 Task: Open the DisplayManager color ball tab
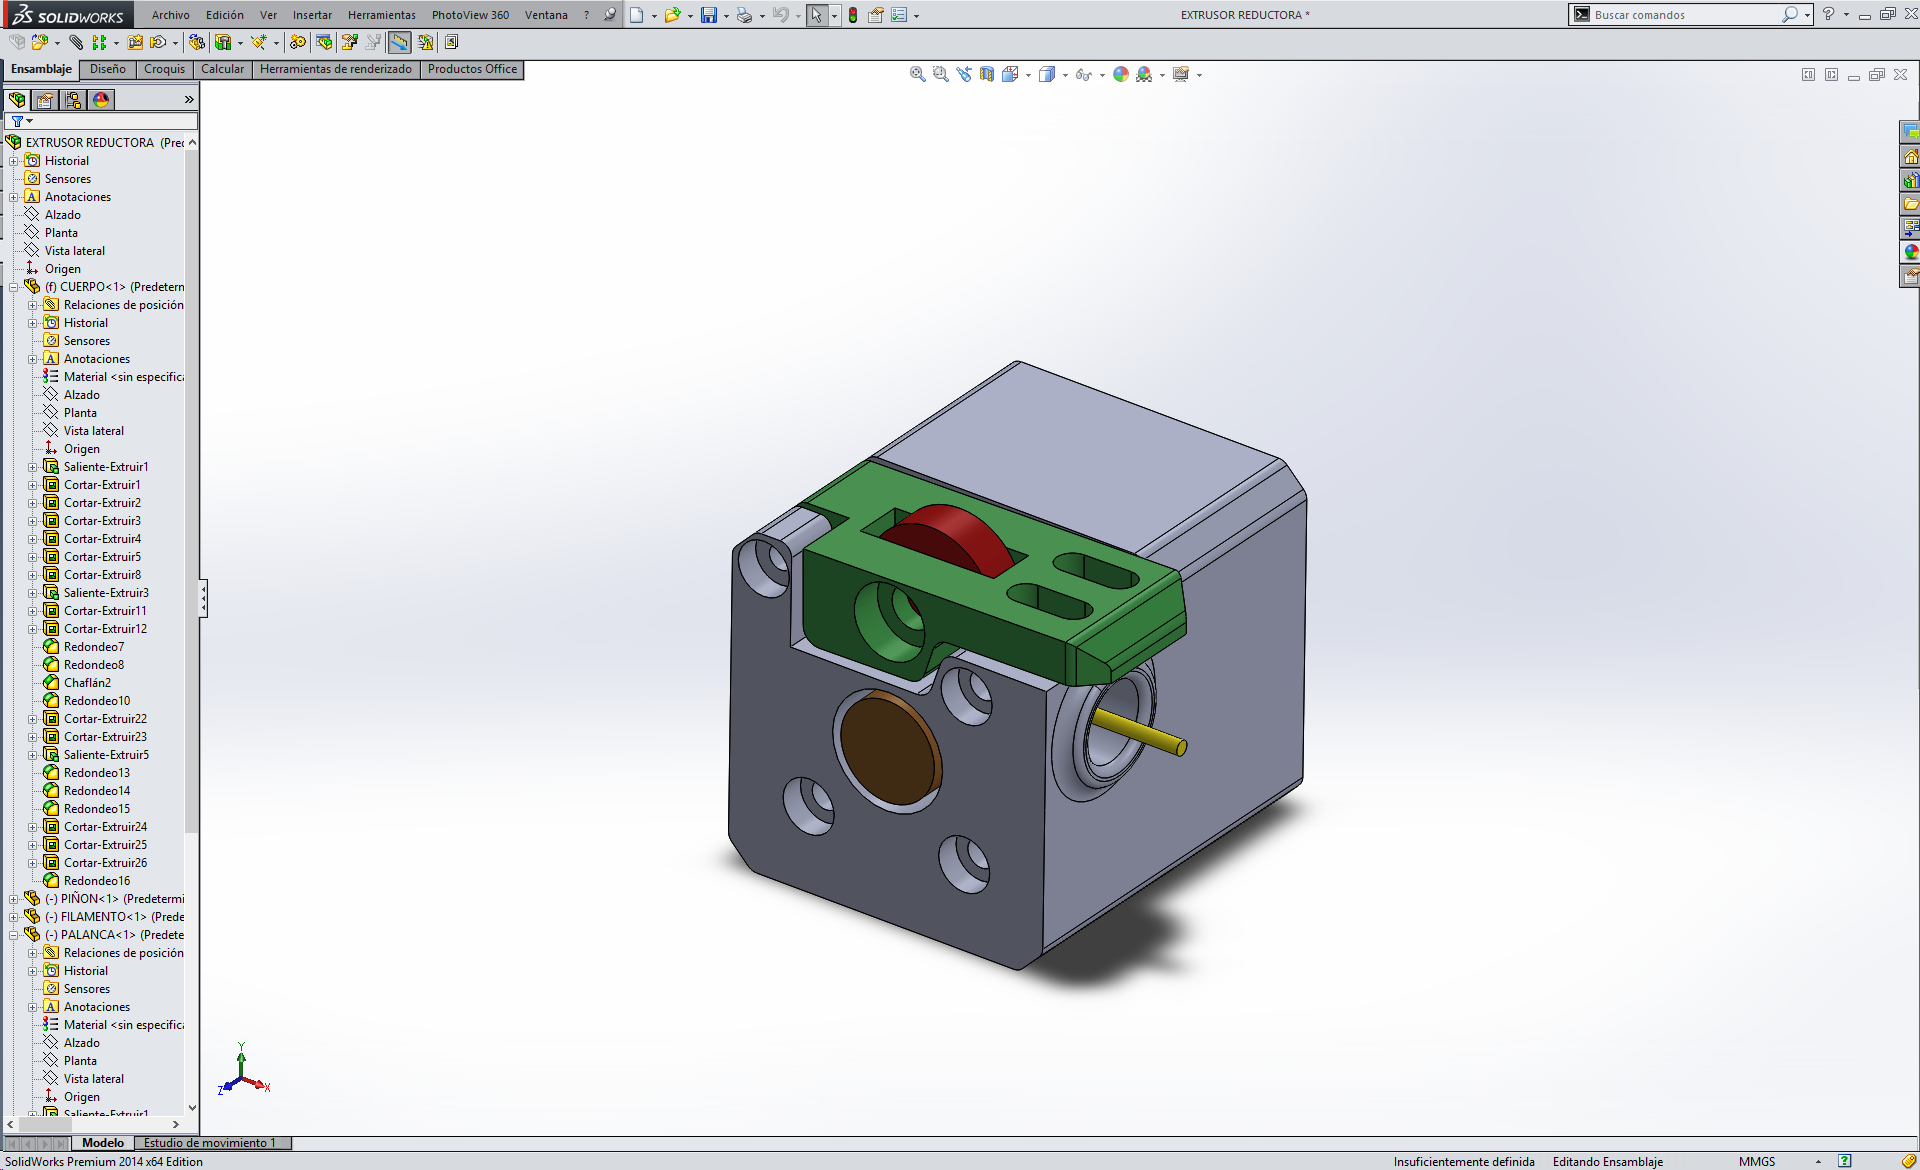[x=101, y=100]
